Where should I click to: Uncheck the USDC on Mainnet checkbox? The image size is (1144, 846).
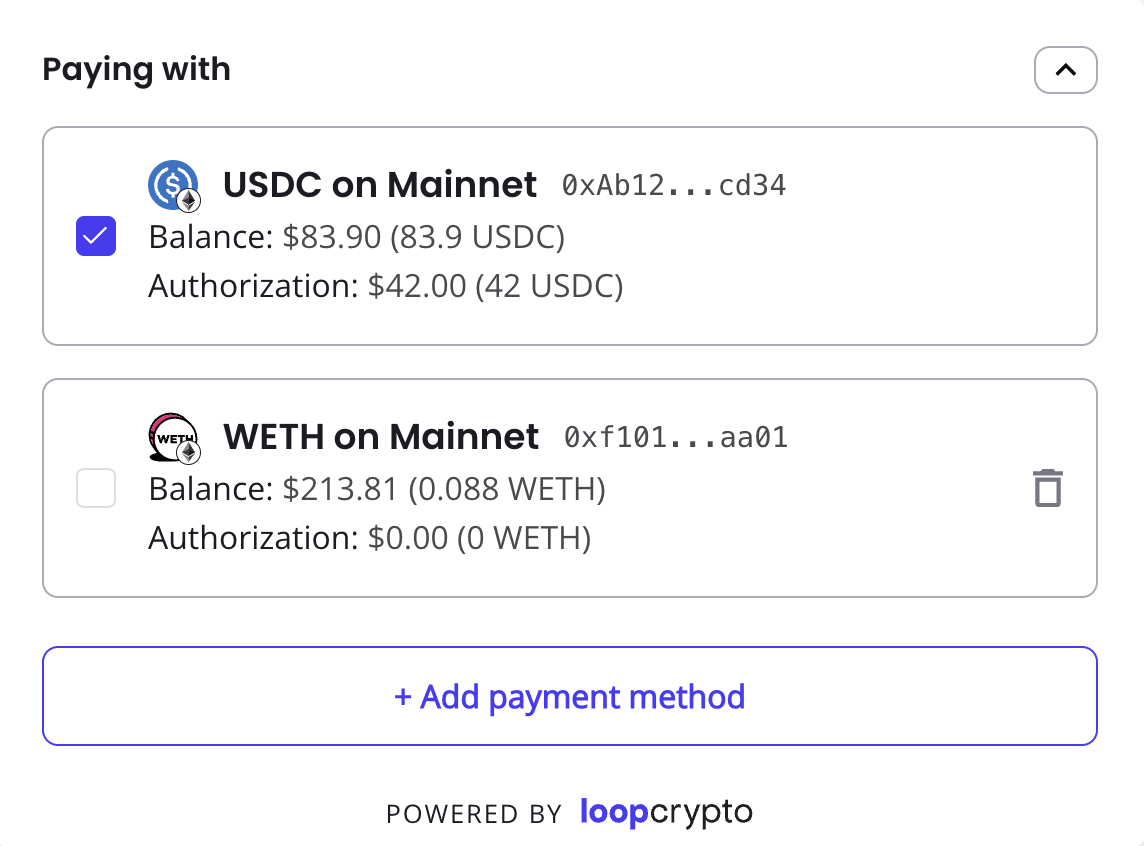(96, 236)
